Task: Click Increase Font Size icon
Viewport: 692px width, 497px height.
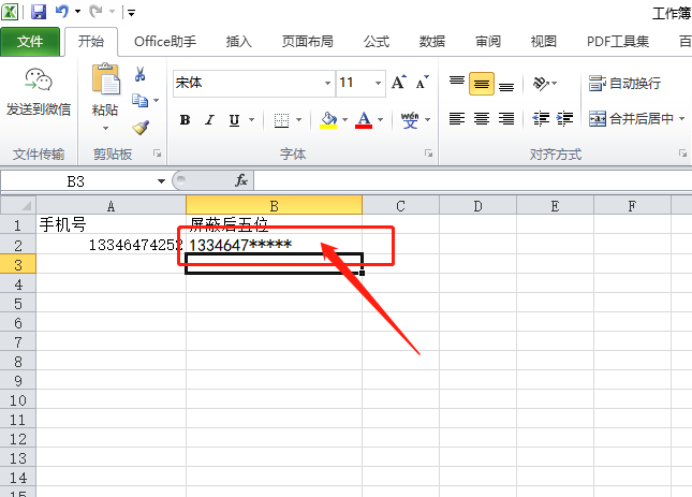Action: [x=399, y=83]
